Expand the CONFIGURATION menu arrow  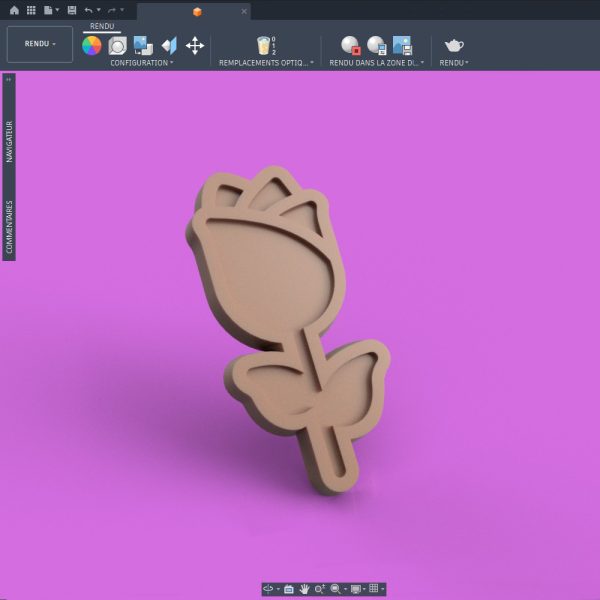172,62
